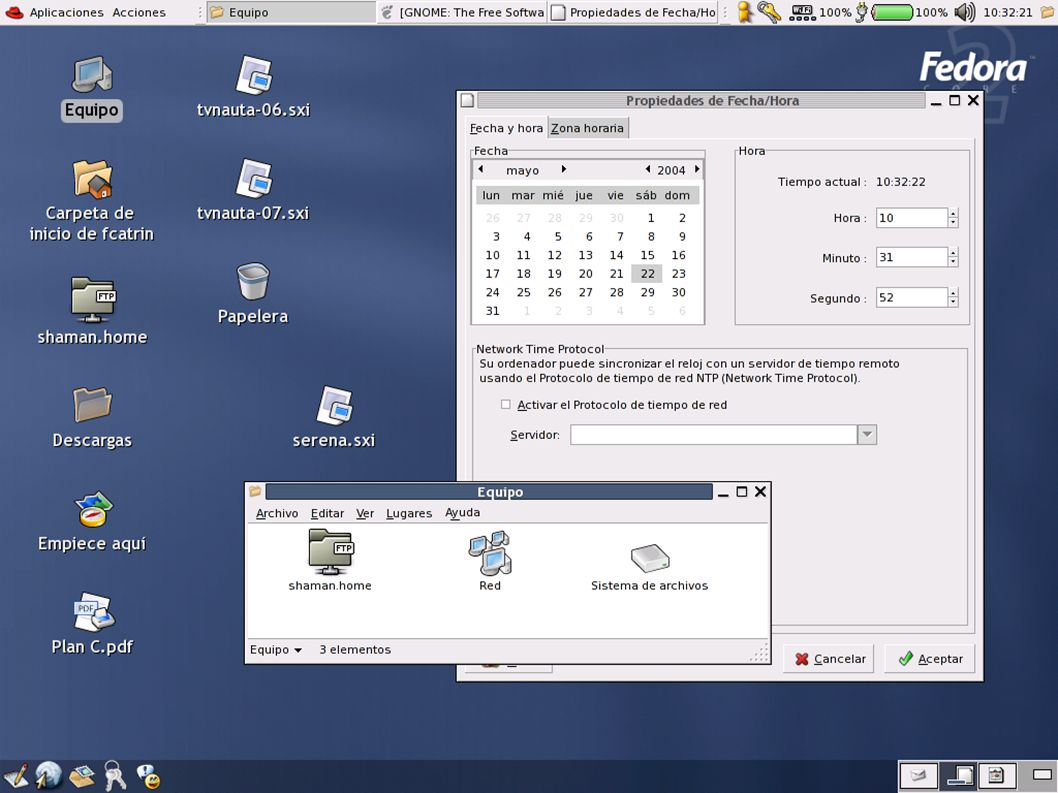Click into the Segundo input field
Viewport: 1058px width, 793px height.
912,297
